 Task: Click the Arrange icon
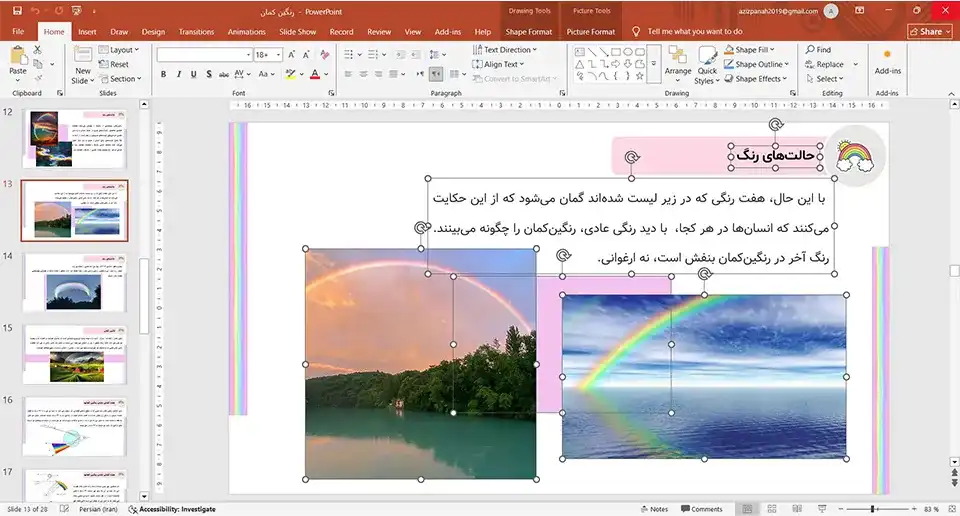tap(678, 56)
